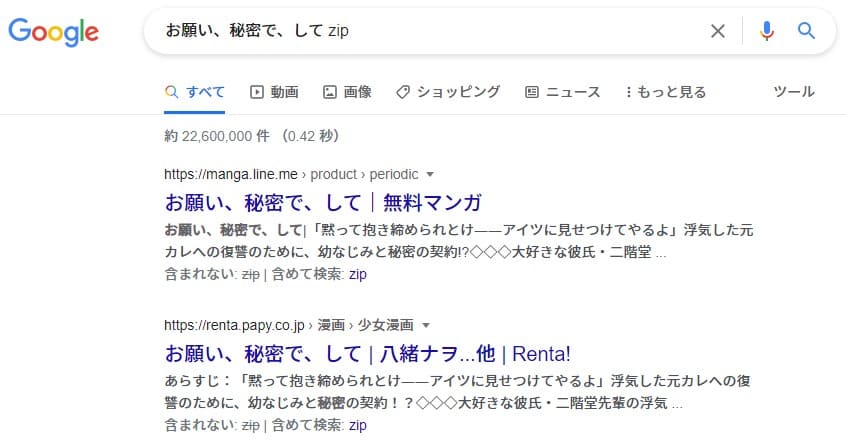Viewport: 846px width, 444px height.
Task: Open the ニュース tab
Action: pyautogui.click(x=563, y=92)
